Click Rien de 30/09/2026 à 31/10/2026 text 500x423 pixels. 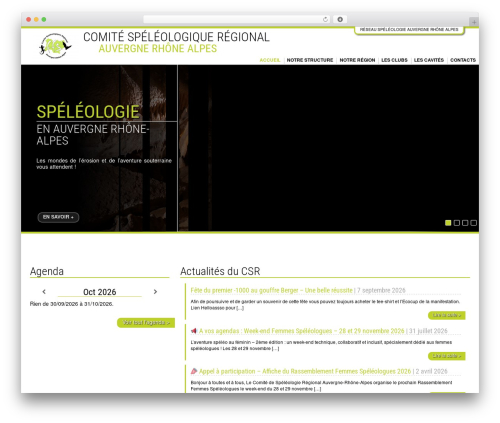pos(71,304)
